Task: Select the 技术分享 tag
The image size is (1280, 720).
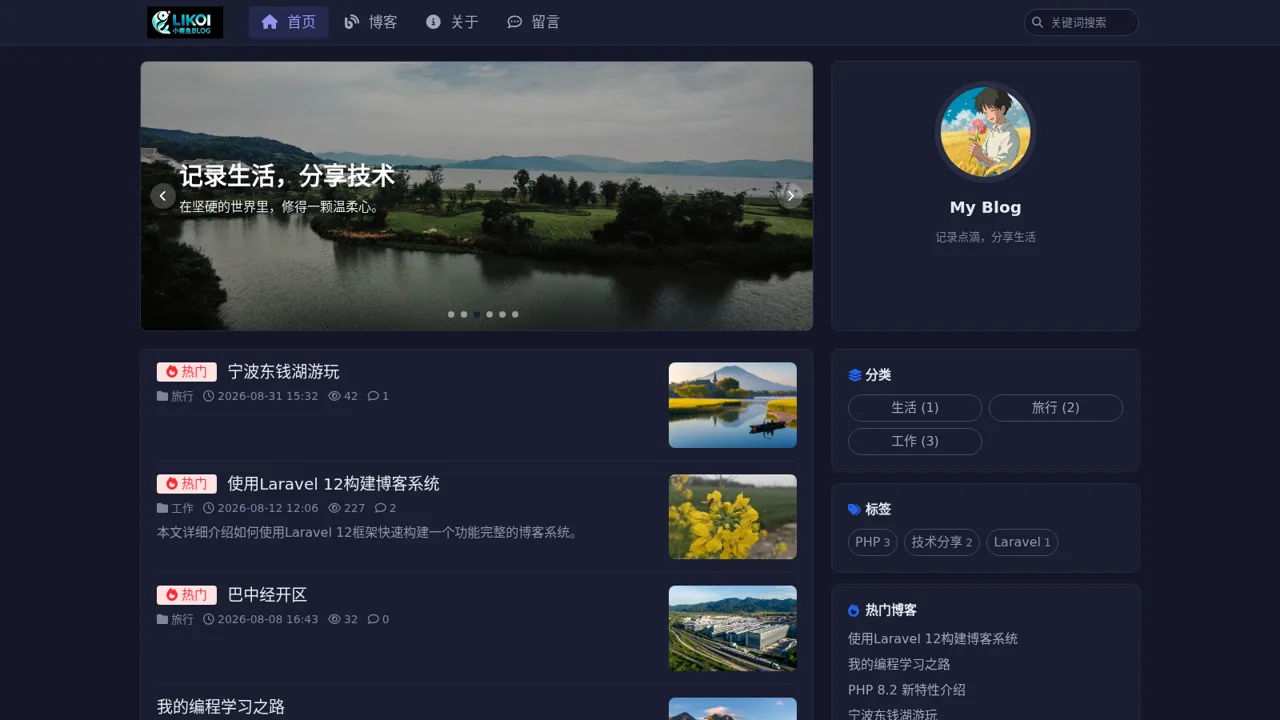Action: click(942, 542)
